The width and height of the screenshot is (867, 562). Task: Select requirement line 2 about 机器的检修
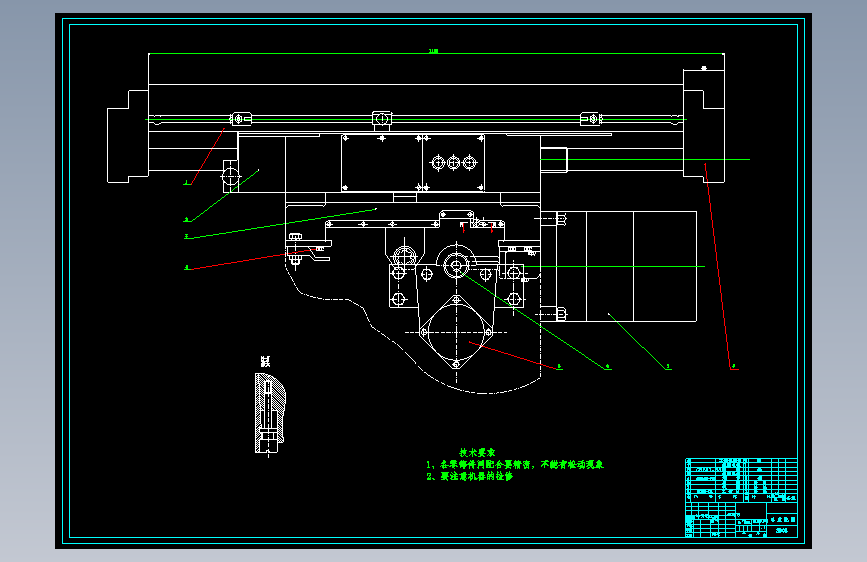pyautogui.click(x=470, y=476)
